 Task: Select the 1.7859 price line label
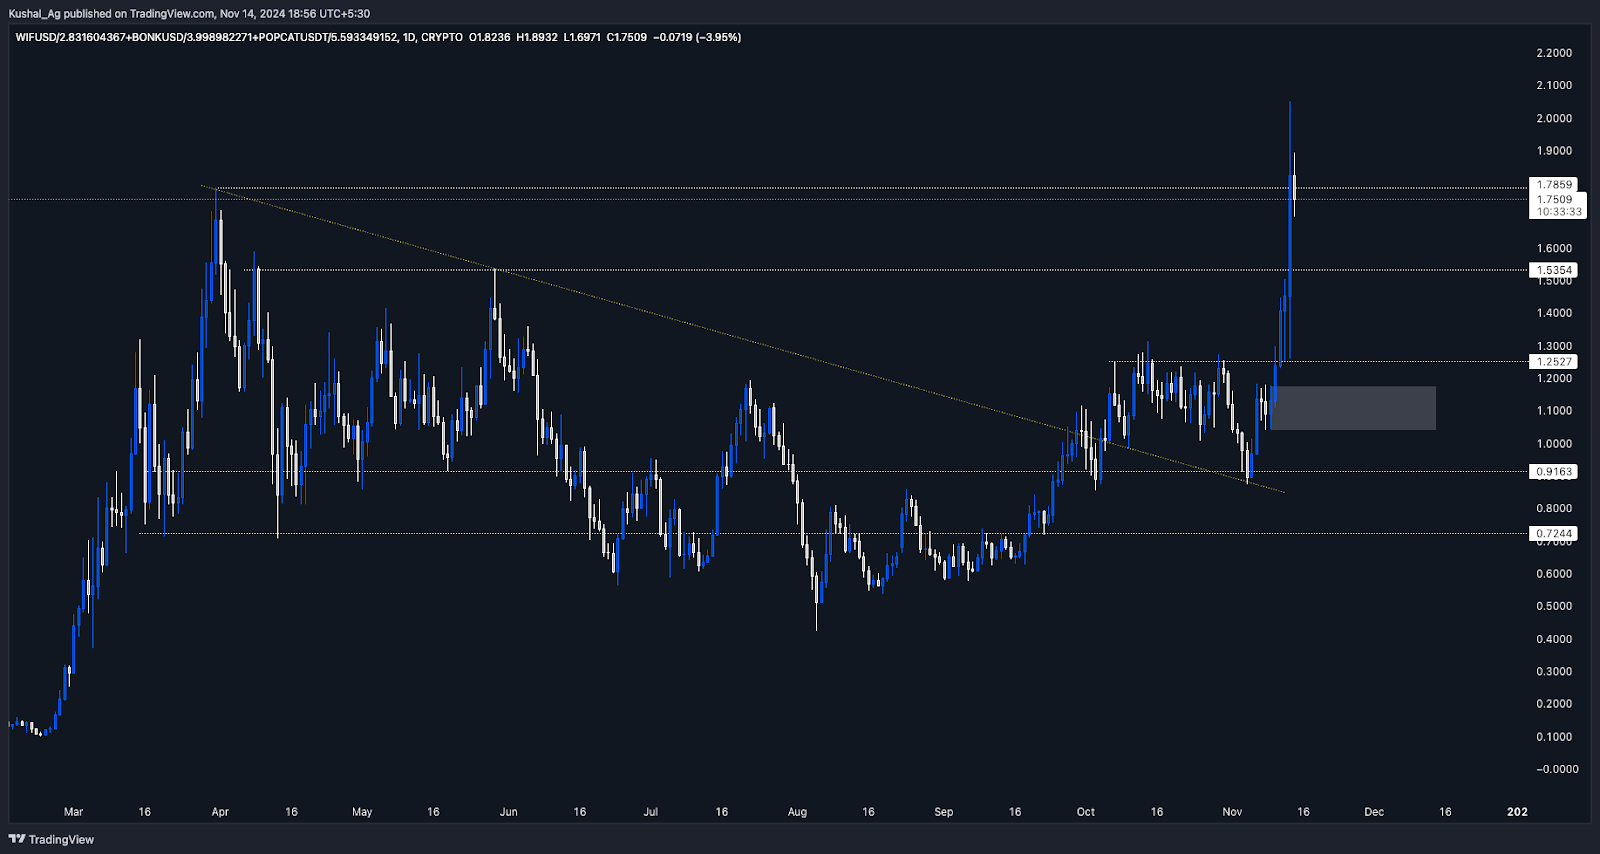[1555, 185]
